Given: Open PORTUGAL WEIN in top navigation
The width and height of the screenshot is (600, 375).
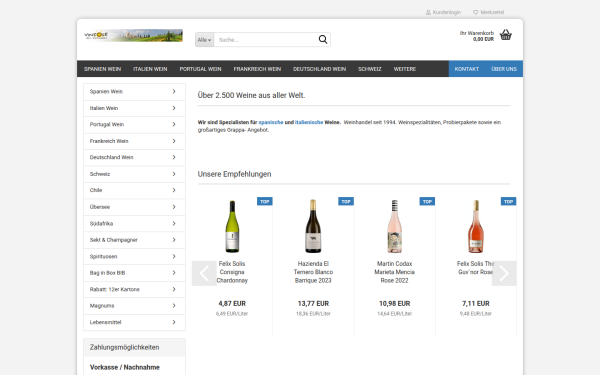Looking at the screenshot, I should point(201,69).
